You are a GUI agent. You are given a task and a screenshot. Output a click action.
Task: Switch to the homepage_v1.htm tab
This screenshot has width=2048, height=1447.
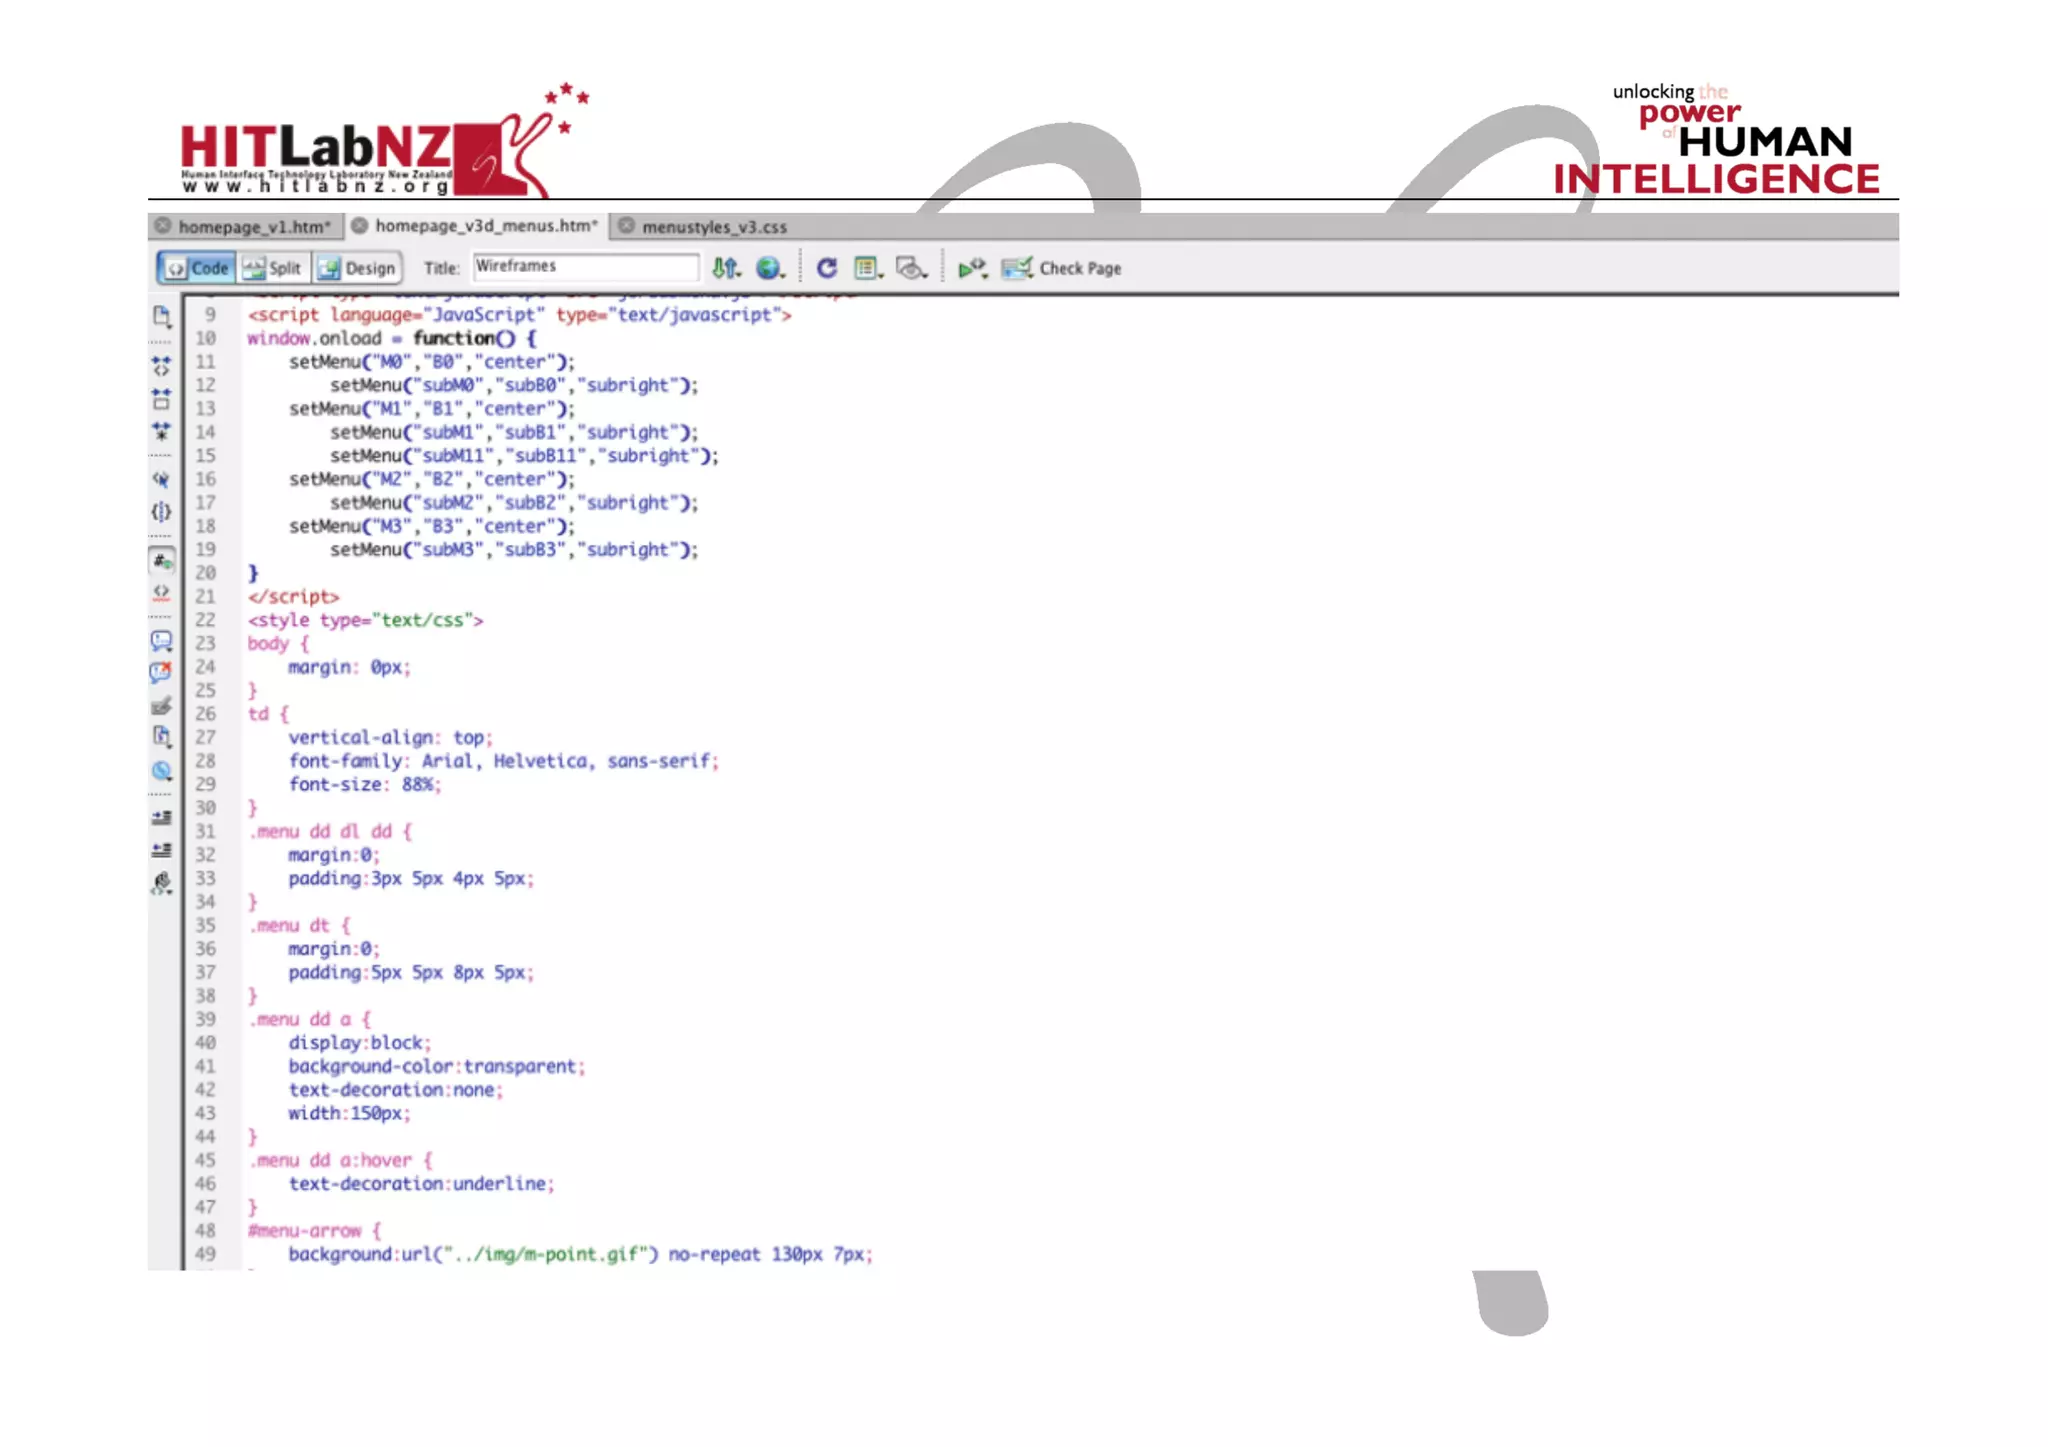click(252, 227)
